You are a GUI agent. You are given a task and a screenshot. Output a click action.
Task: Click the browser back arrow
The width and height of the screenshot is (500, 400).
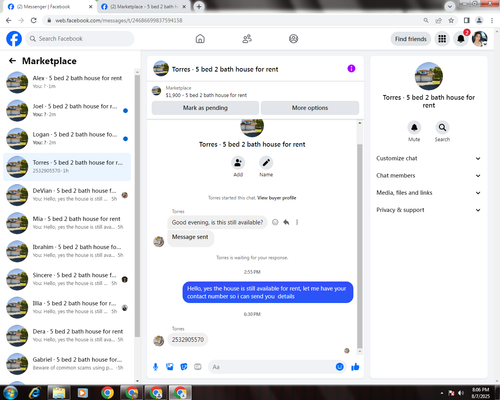(9, 20)
